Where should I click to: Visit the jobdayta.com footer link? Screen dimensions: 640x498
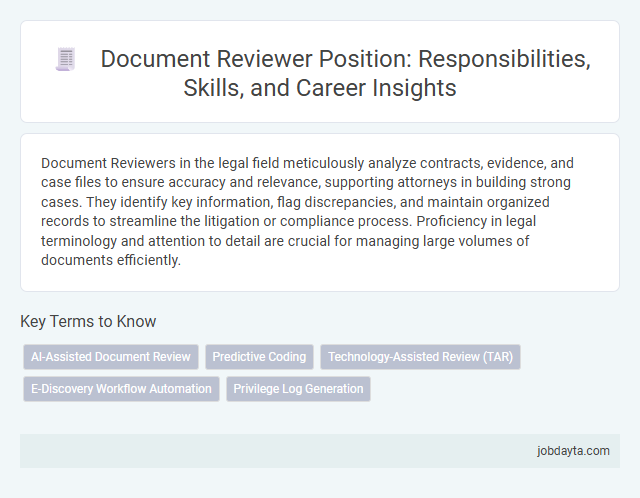[x=573, y=451]
